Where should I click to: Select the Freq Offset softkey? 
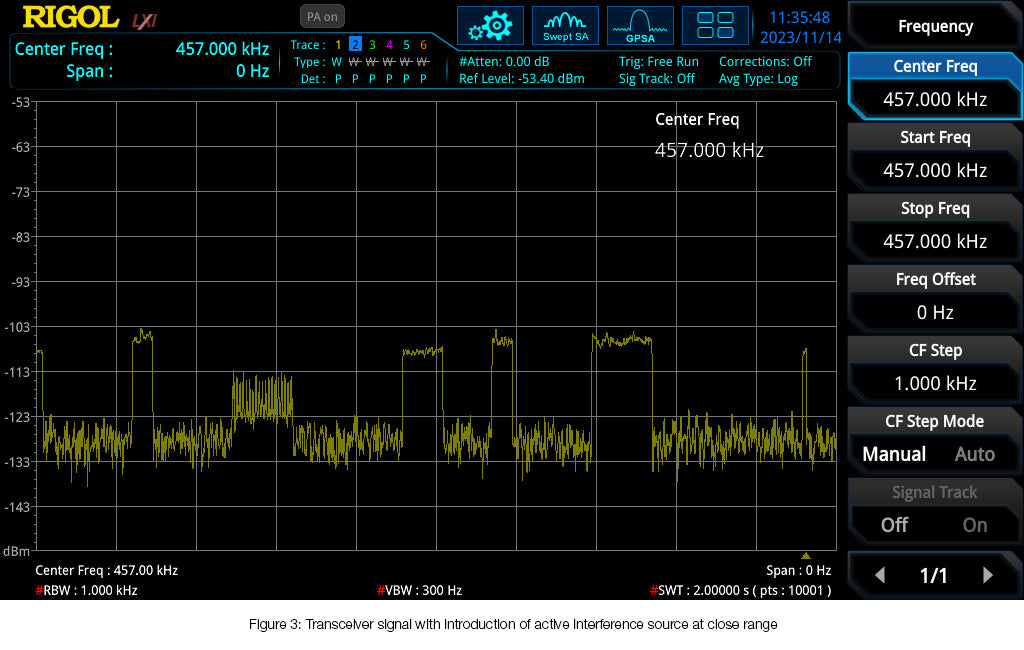pyautogui.click(x=934, y=296)
